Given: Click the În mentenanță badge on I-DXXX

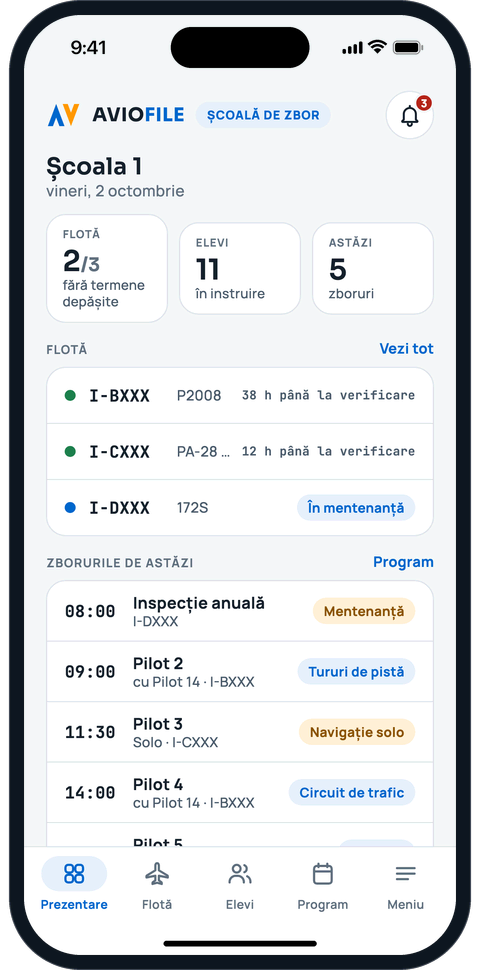Looking at the screenshot, I should pyautogui.click(x=356, y=508).
